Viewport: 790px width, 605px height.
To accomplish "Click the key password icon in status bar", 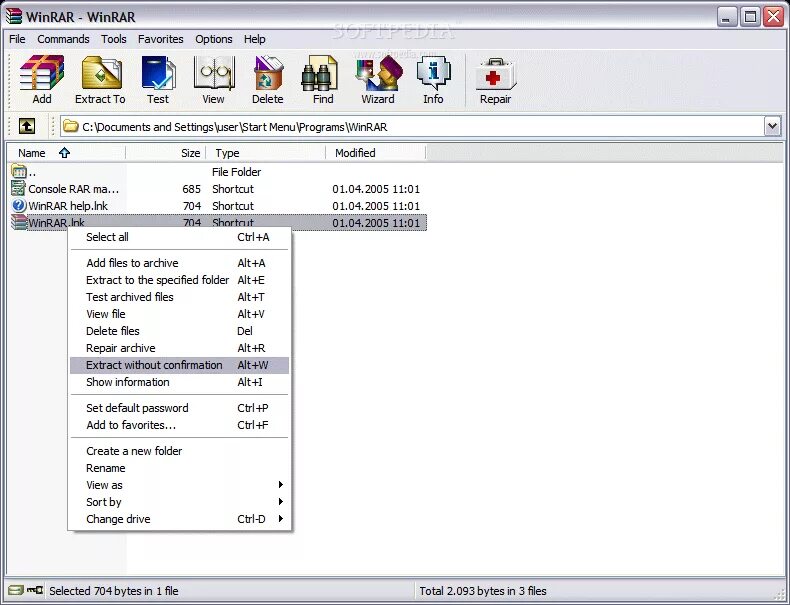I will (35, 590).
